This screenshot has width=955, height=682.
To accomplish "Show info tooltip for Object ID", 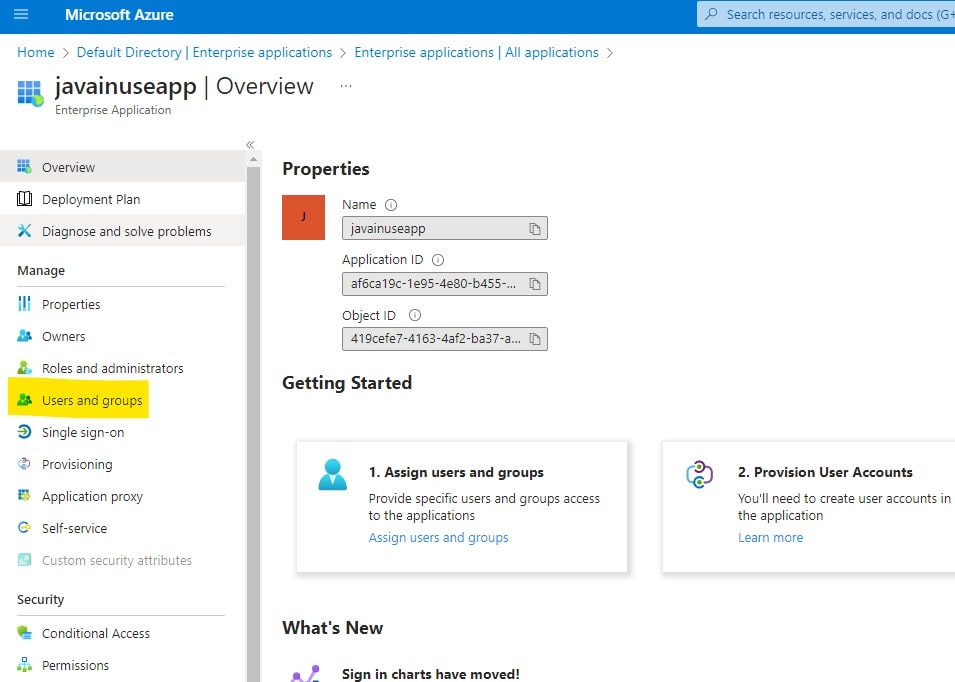I will point(415,315).
